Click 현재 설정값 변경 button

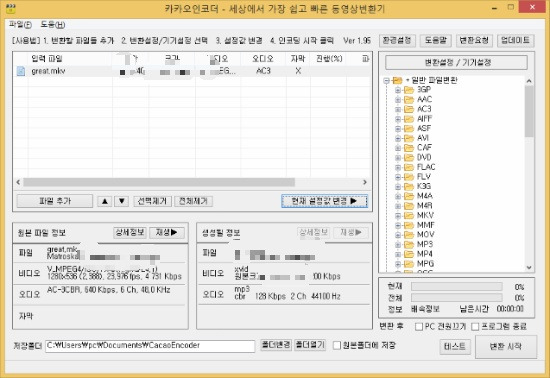click(x=324, y=201)
